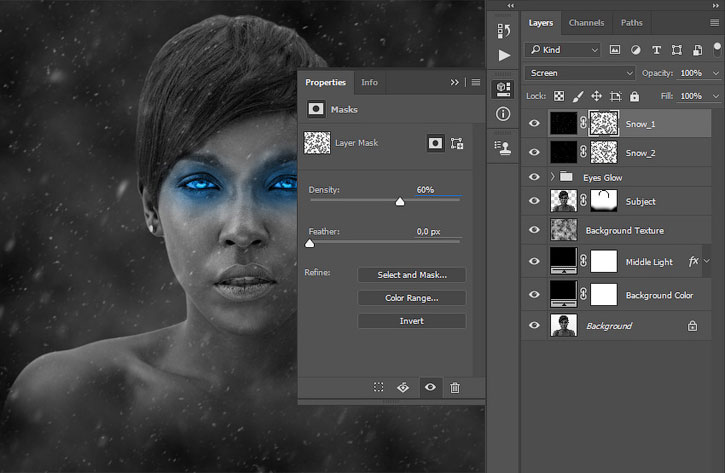Viewport: 725px width, 473px height.
Task: Delete the mask with trash icon
Action: point(455,387)
